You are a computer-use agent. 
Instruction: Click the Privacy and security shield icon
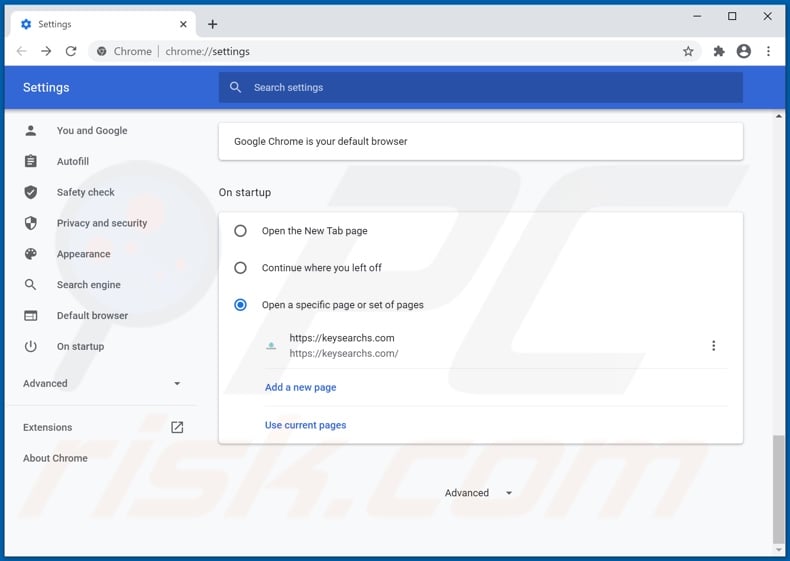pyautogui.click(x=31, y=223)
